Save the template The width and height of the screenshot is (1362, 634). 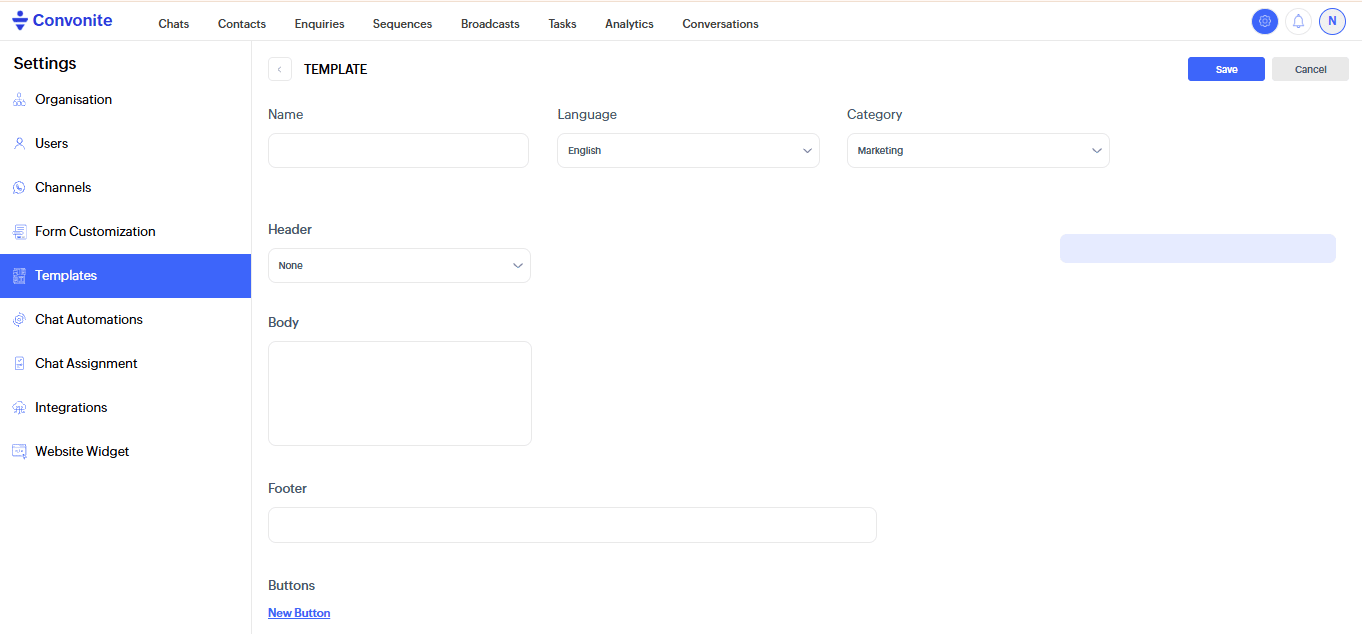(x=1226, y=69)
